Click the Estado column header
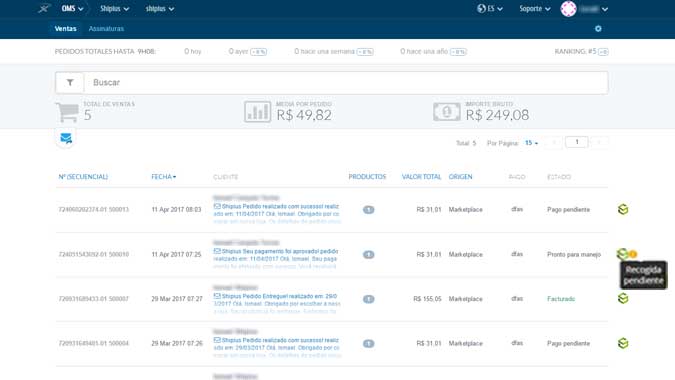 point(559,177)
